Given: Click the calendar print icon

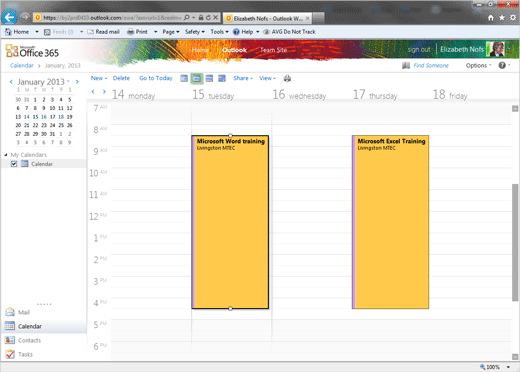Looking at the screenshot, I should [287, 78].
